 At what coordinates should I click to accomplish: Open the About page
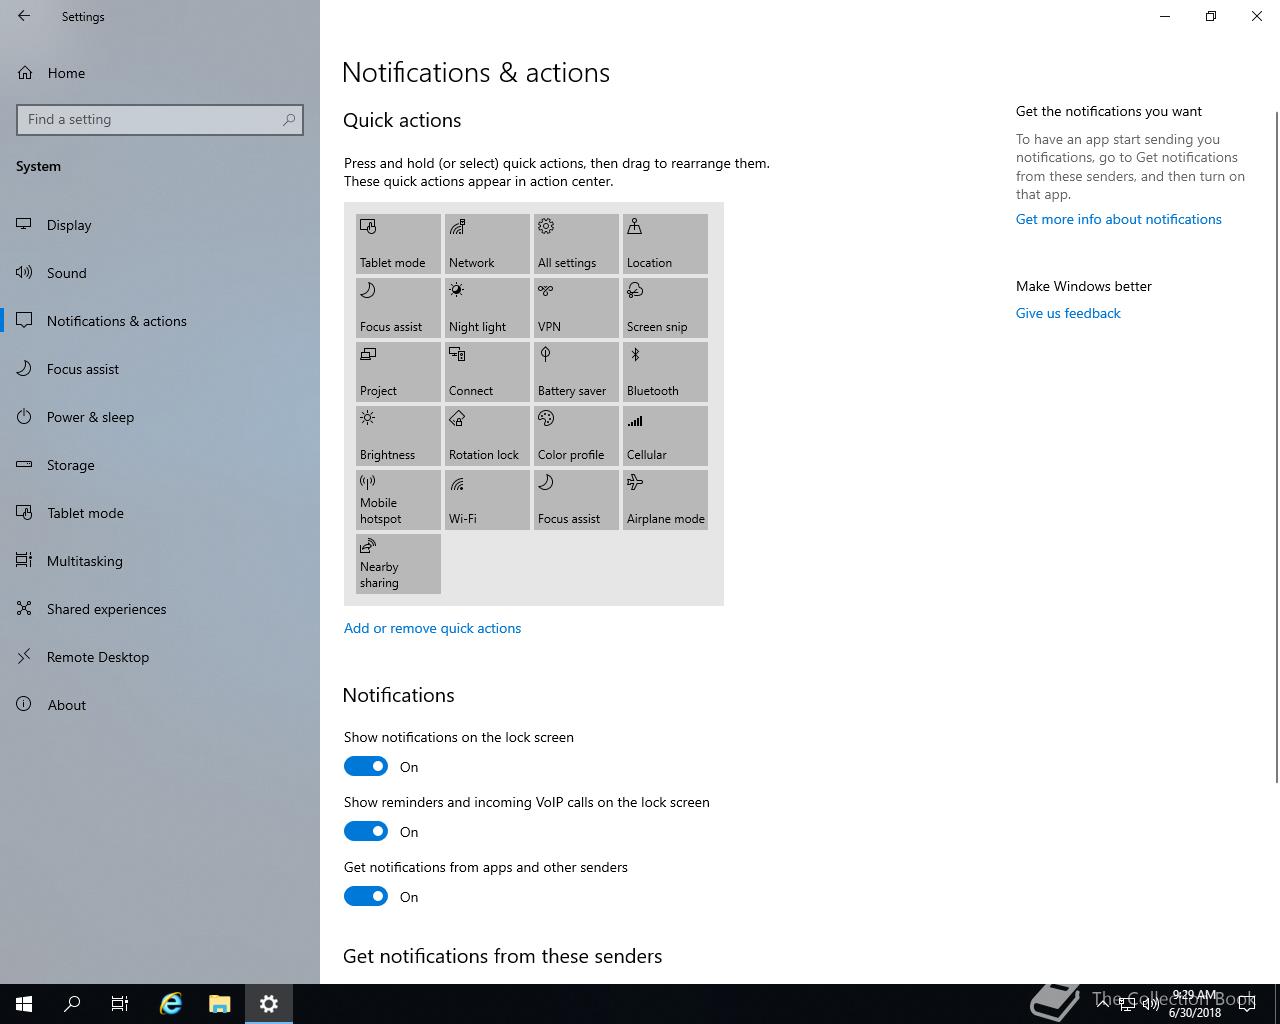tap(160, 705)
